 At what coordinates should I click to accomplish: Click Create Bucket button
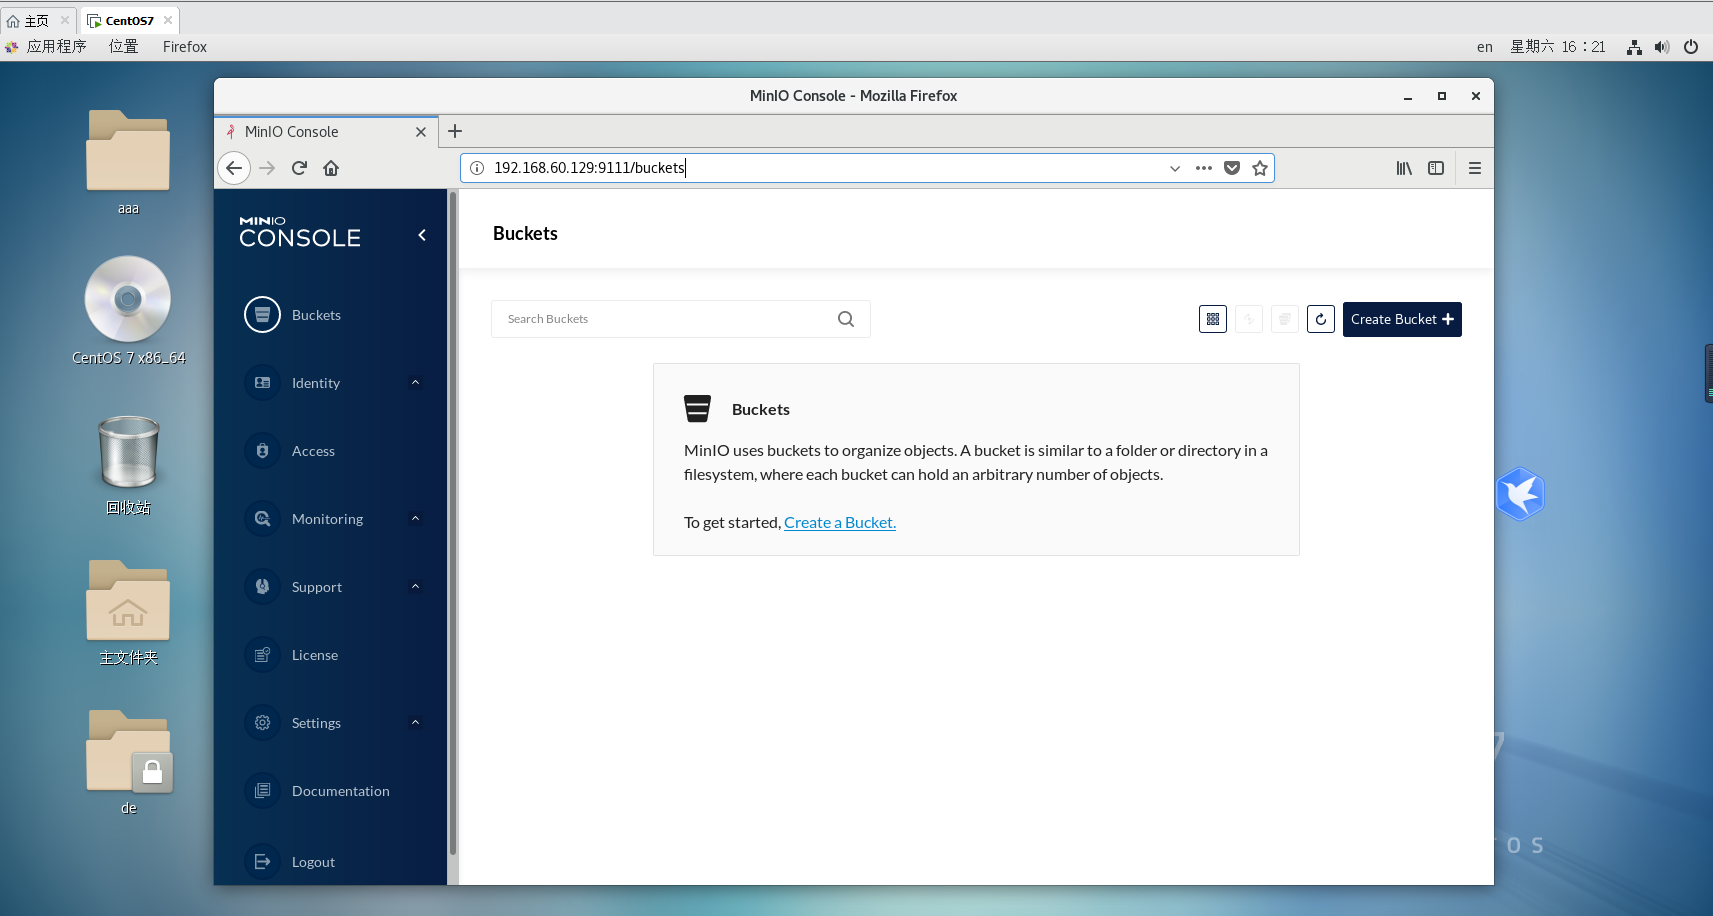coord(1402,319)
